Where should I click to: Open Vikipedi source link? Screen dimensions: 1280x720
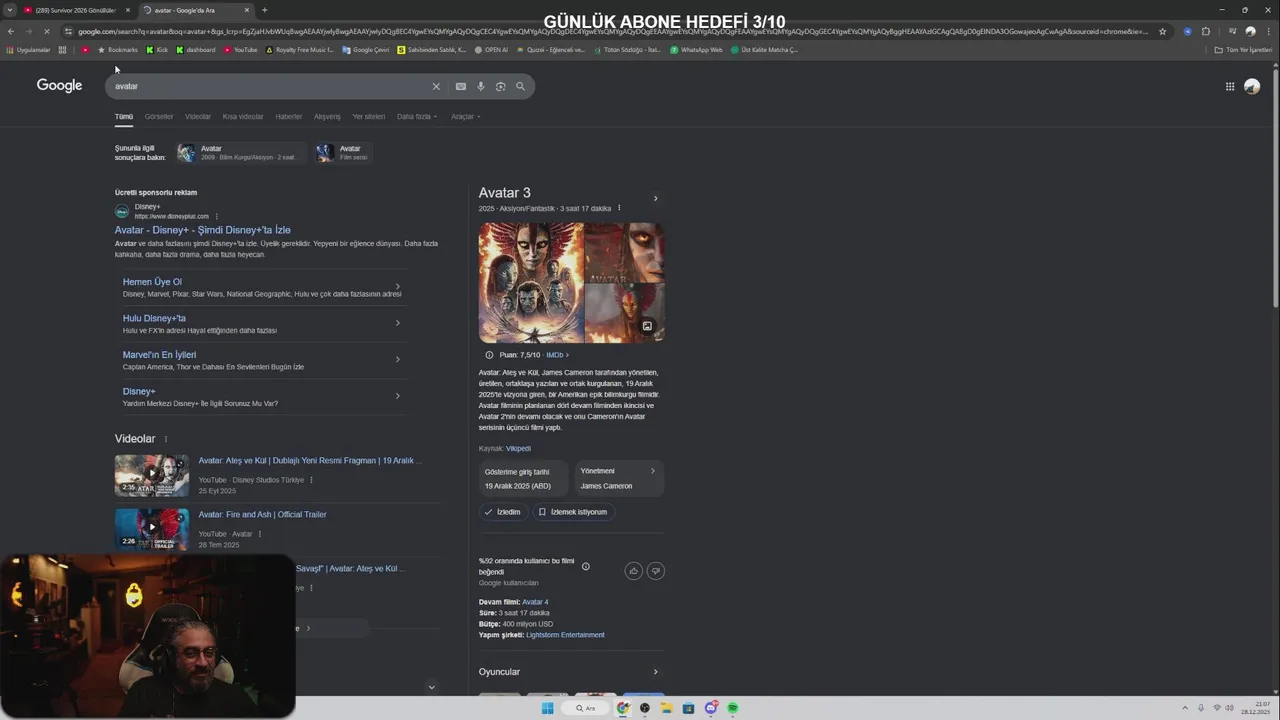coord(518,448)
